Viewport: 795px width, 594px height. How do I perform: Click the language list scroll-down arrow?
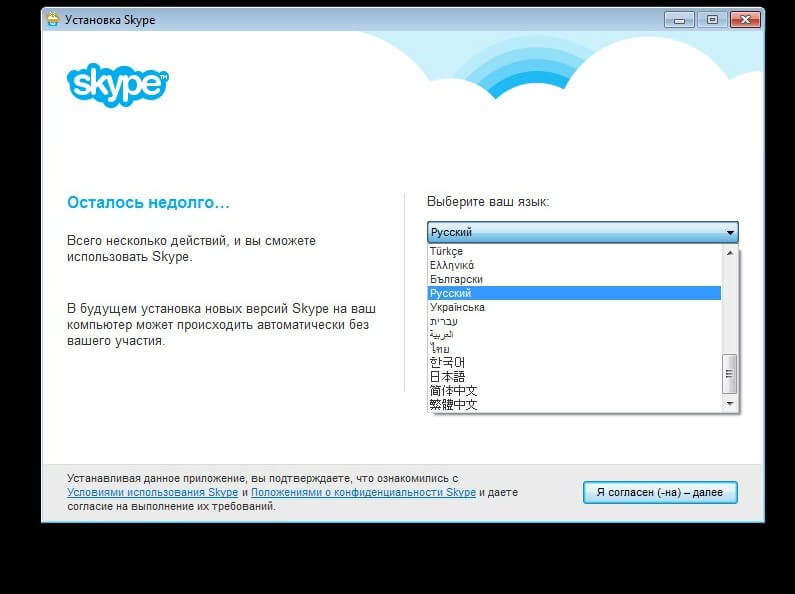click(730, 404)
